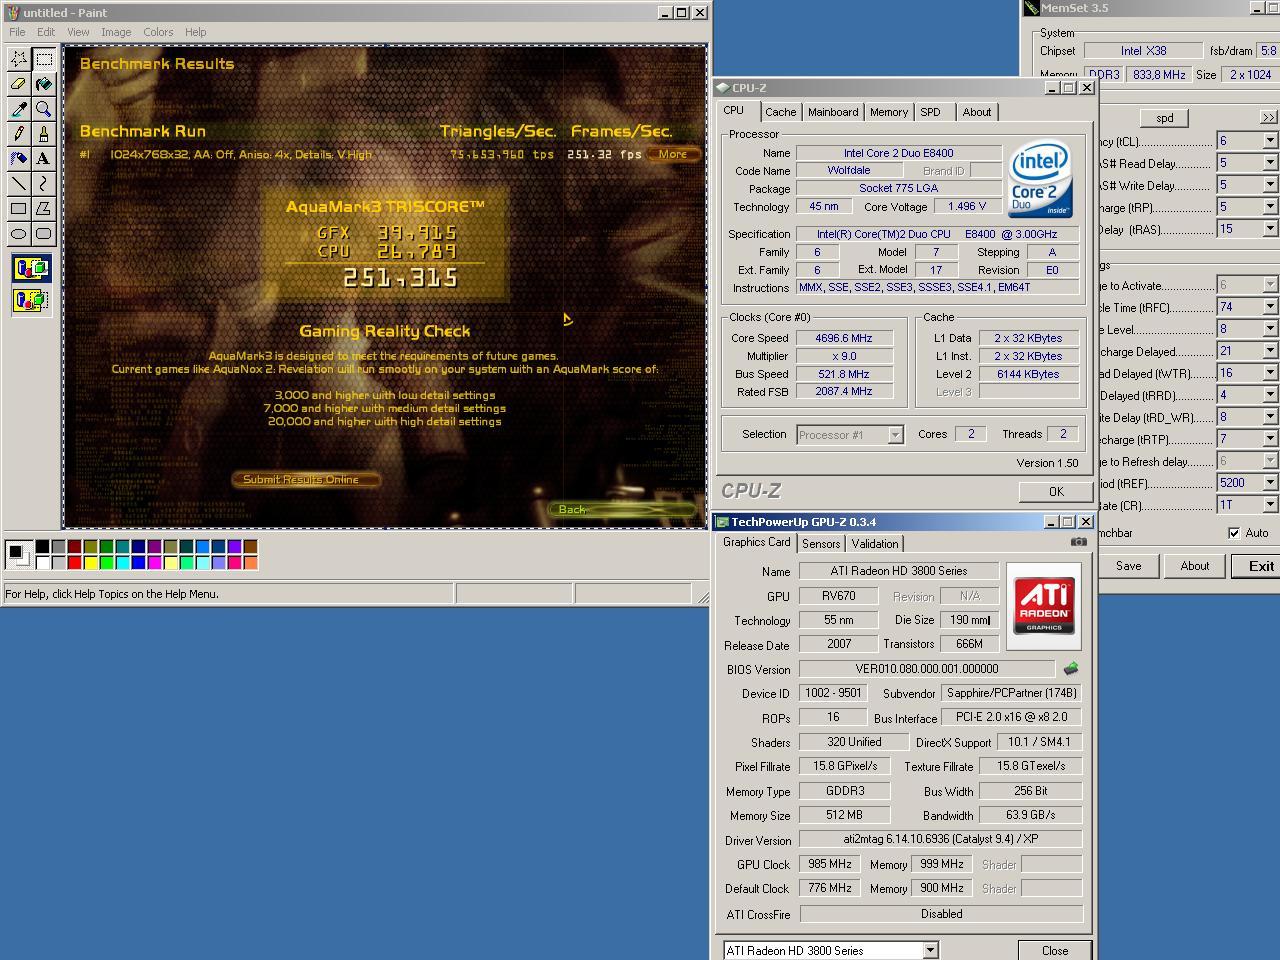Select the Polygon shape tool
The image size is (1280, 960).
pos(44,209)
